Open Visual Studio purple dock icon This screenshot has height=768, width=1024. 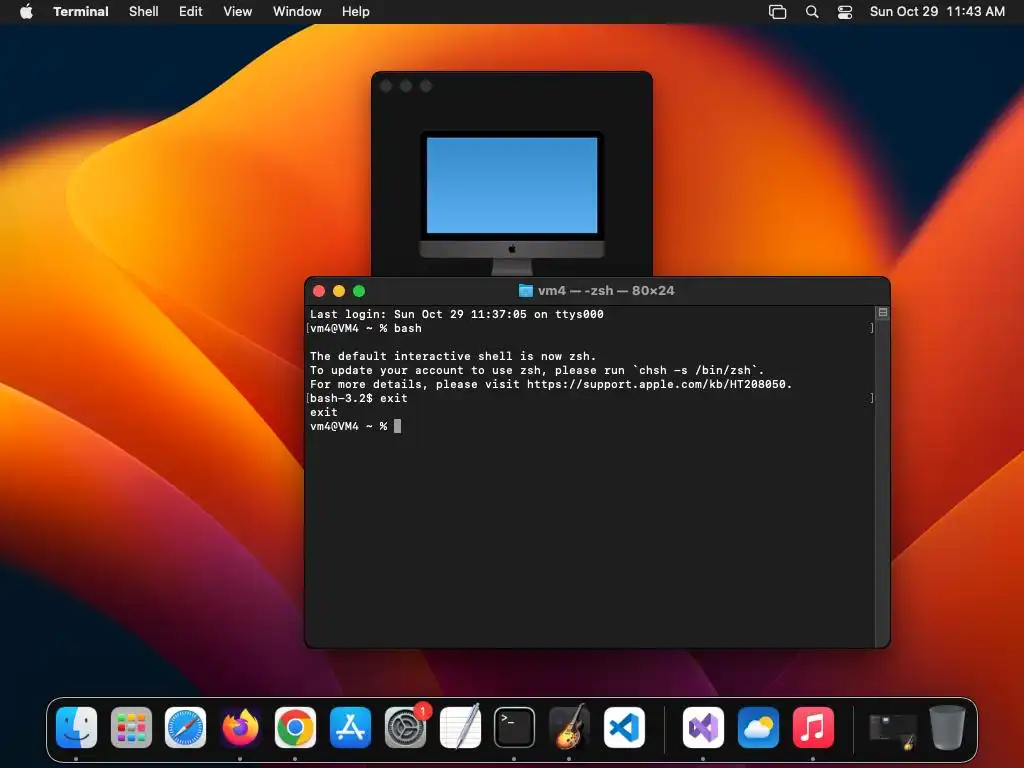703,727
